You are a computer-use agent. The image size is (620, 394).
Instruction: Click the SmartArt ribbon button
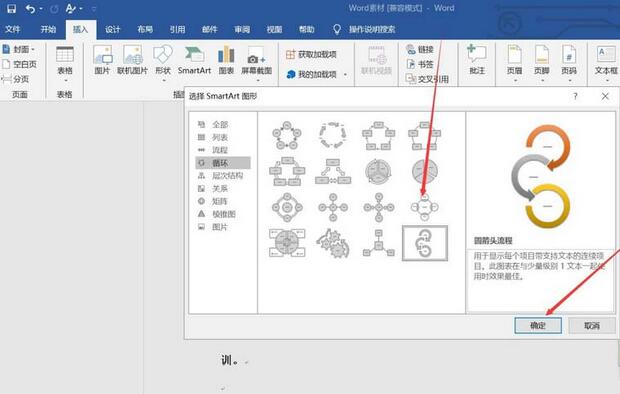point(194,60)
